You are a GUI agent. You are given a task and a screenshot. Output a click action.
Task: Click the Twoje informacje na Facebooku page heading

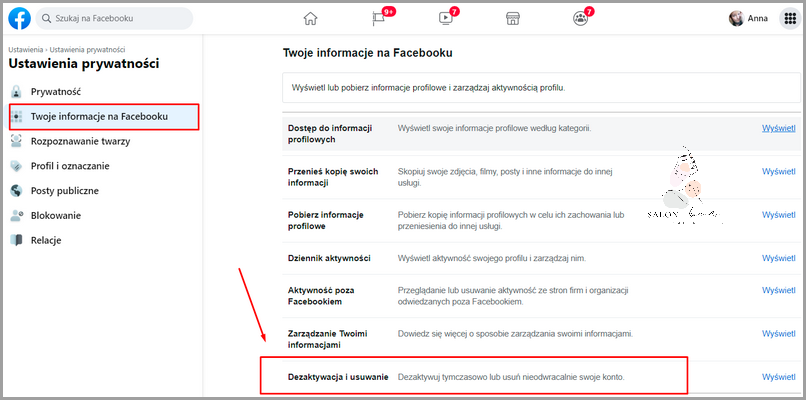click(x=368, y=52)
